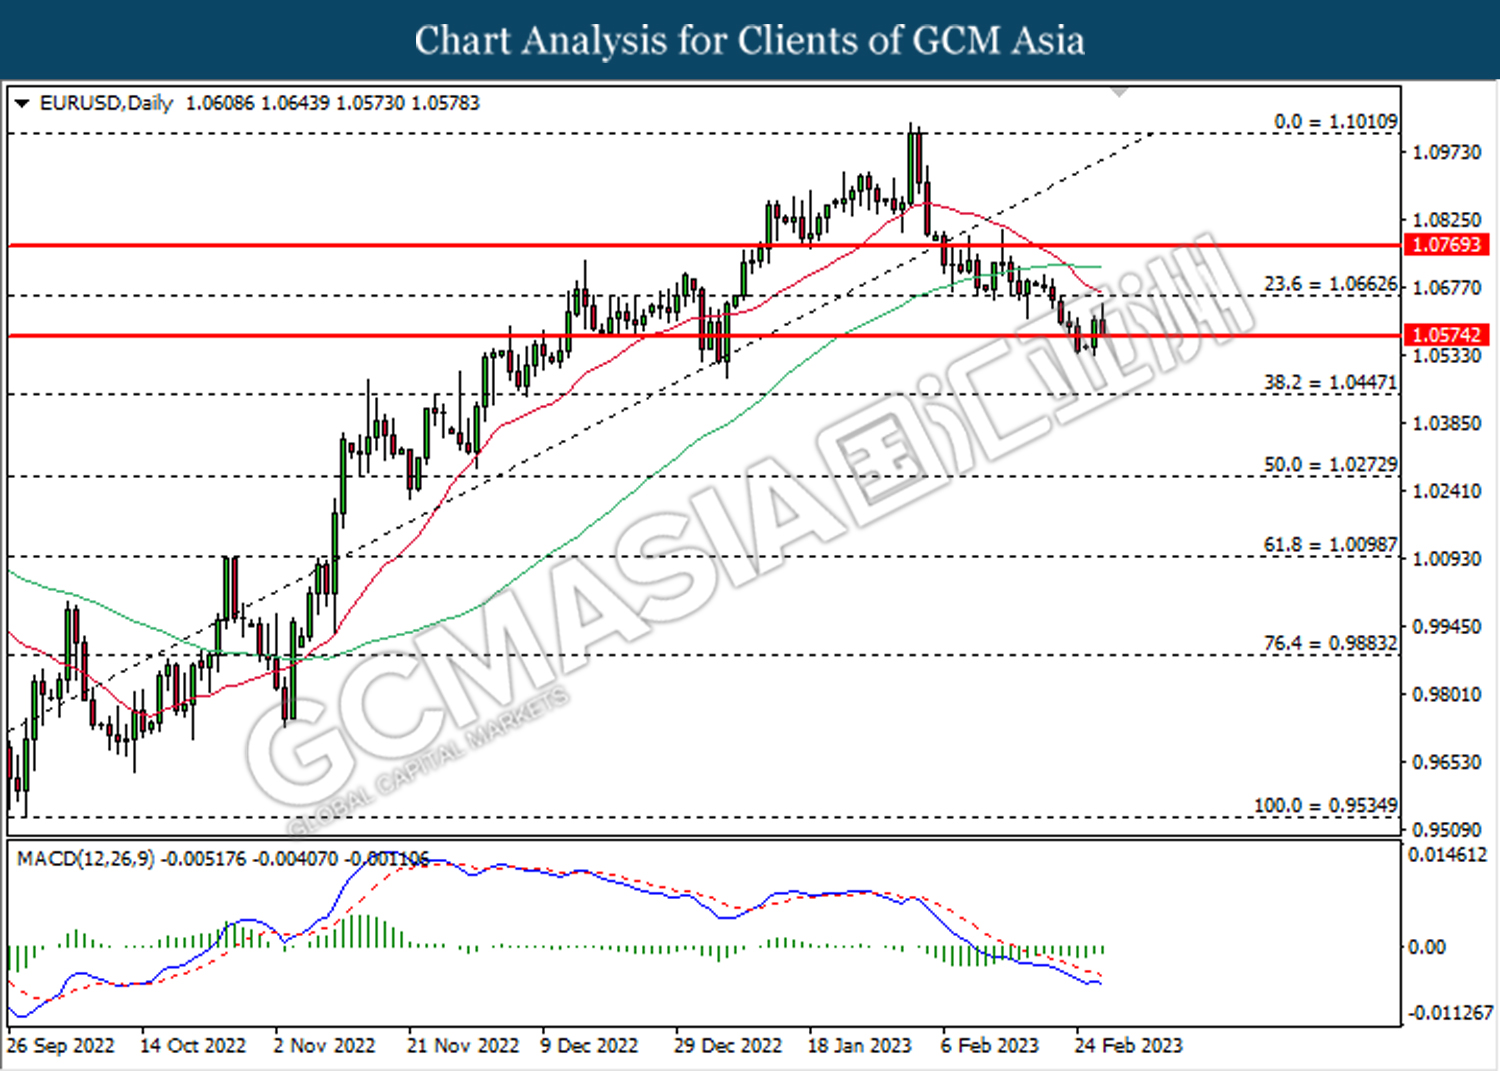Click the MACD(12,26,9) indicator label
This screenshot has width=1500, height=1071.
86,859
